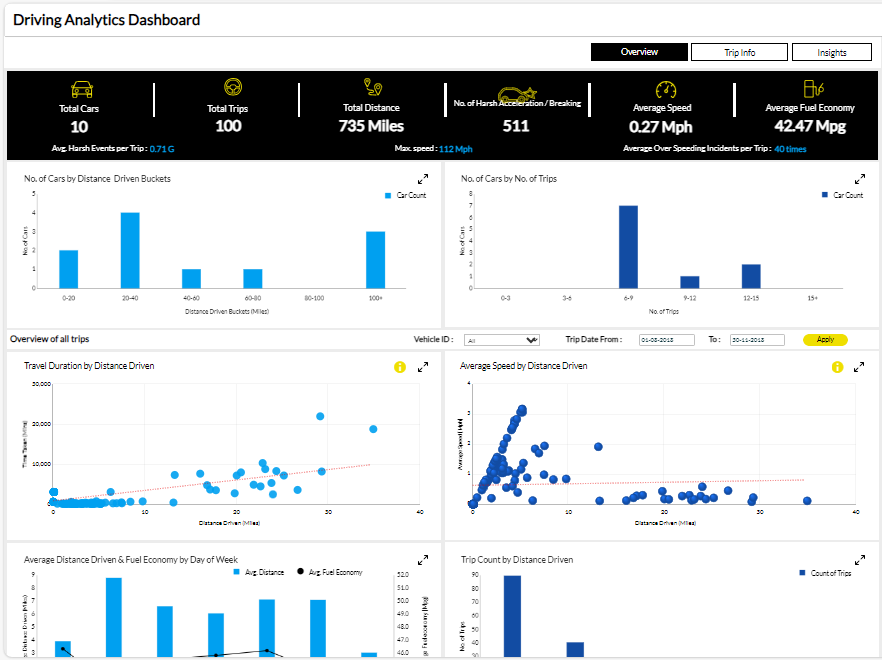This screenshot has height=660, width=882.
Task: Click the Total Trips value 100
Action: (228, 125)
